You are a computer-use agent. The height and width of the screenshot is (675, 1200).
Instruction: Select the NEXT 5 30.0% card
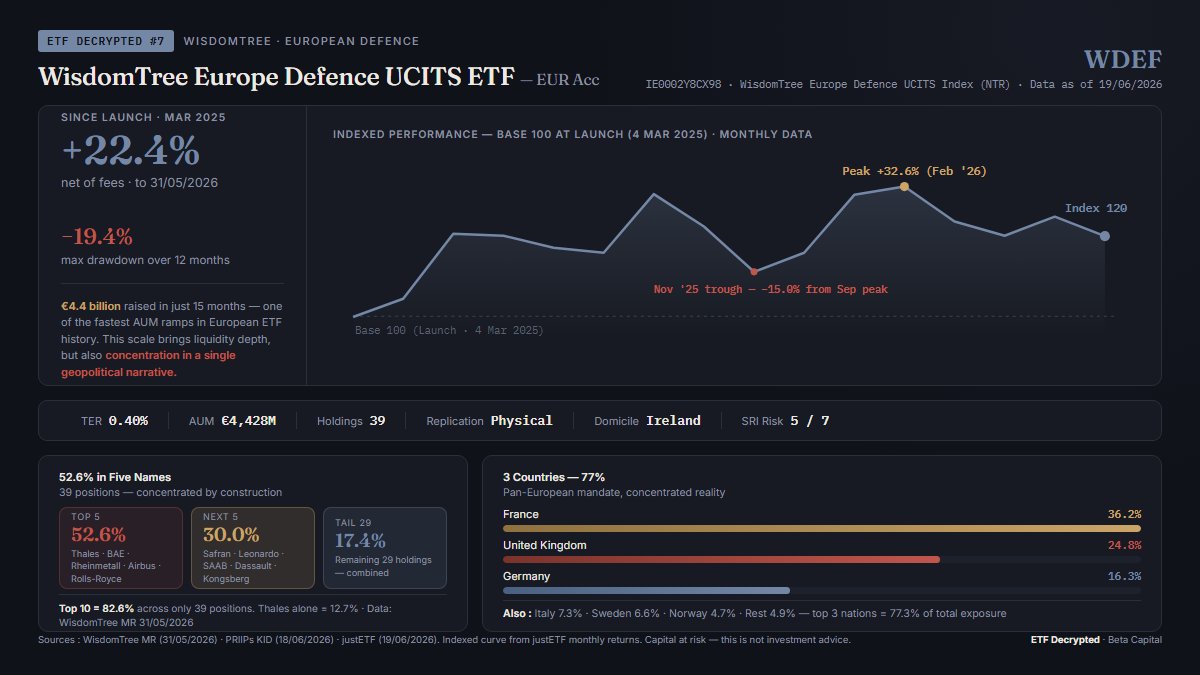coord(252,548)
